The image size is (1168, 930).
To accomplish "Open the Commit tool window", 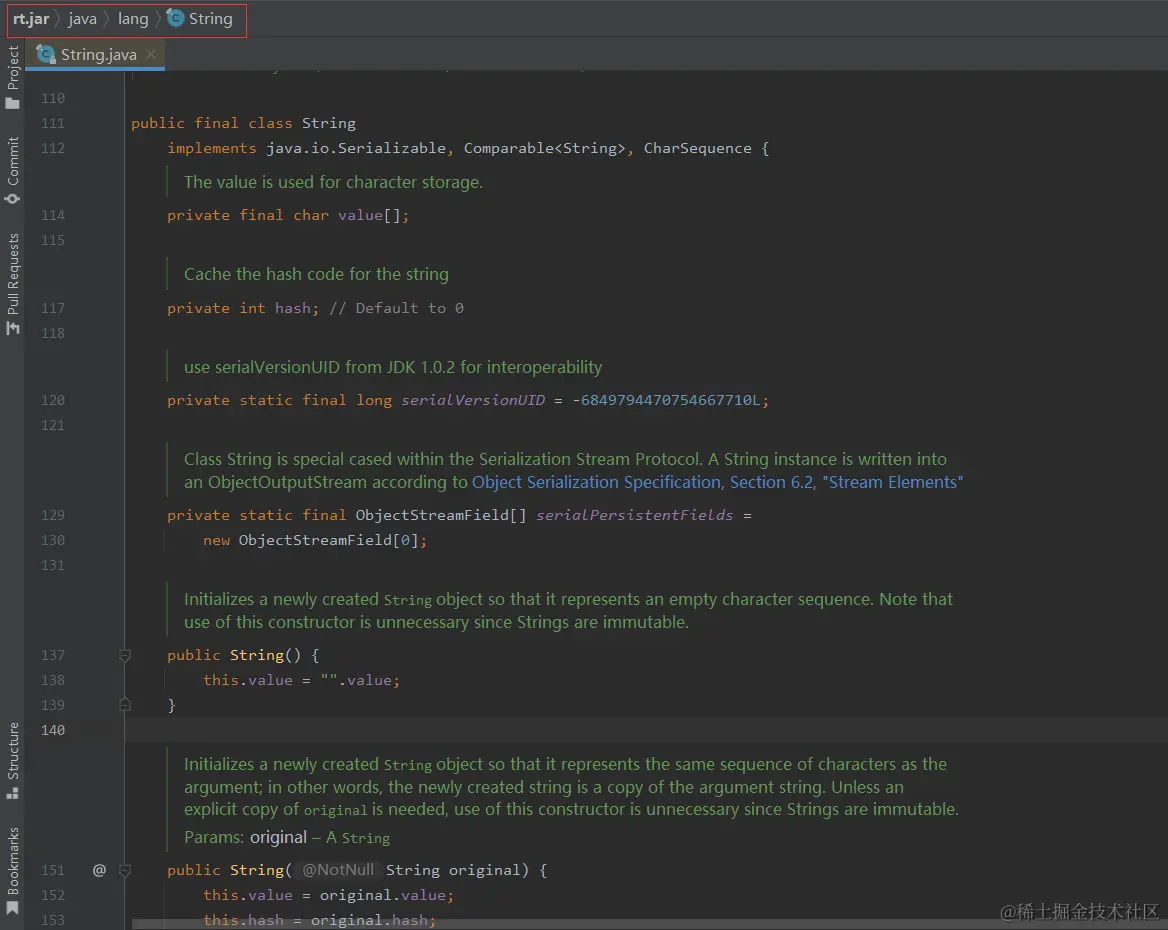I will (12, 171).
